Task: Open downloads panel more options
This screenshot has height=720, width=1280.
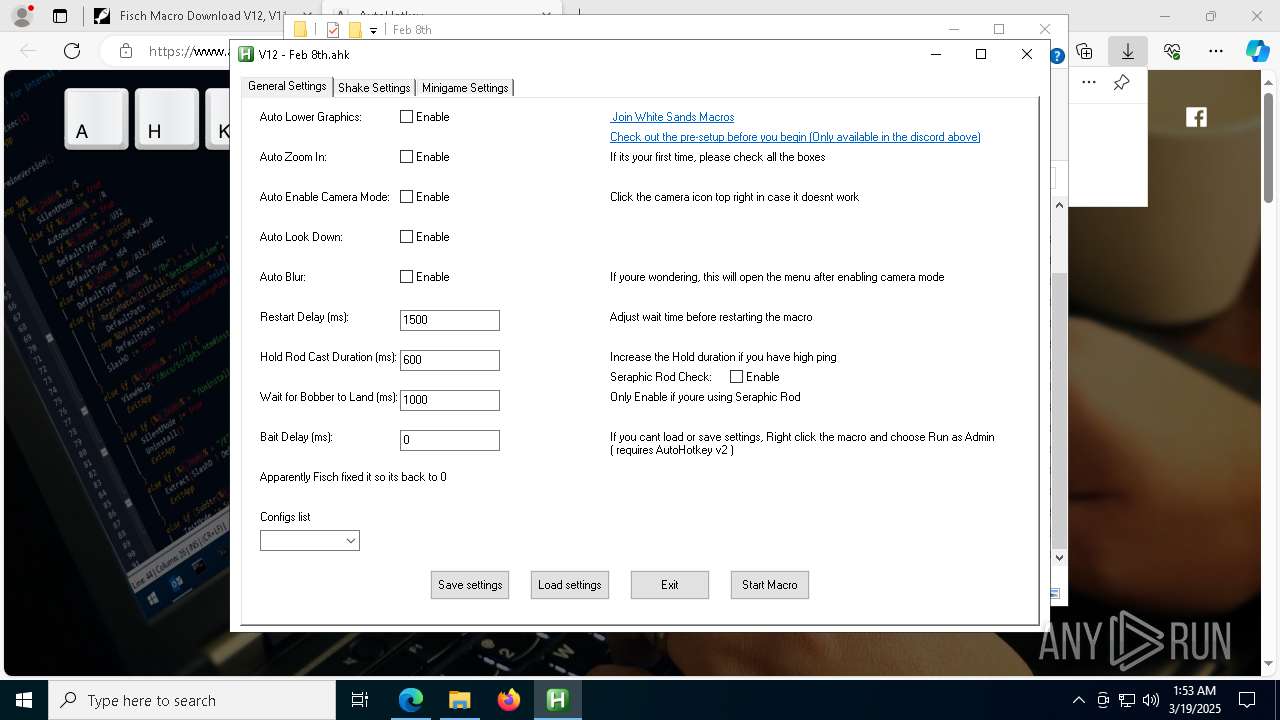Action: [1089, 83]
